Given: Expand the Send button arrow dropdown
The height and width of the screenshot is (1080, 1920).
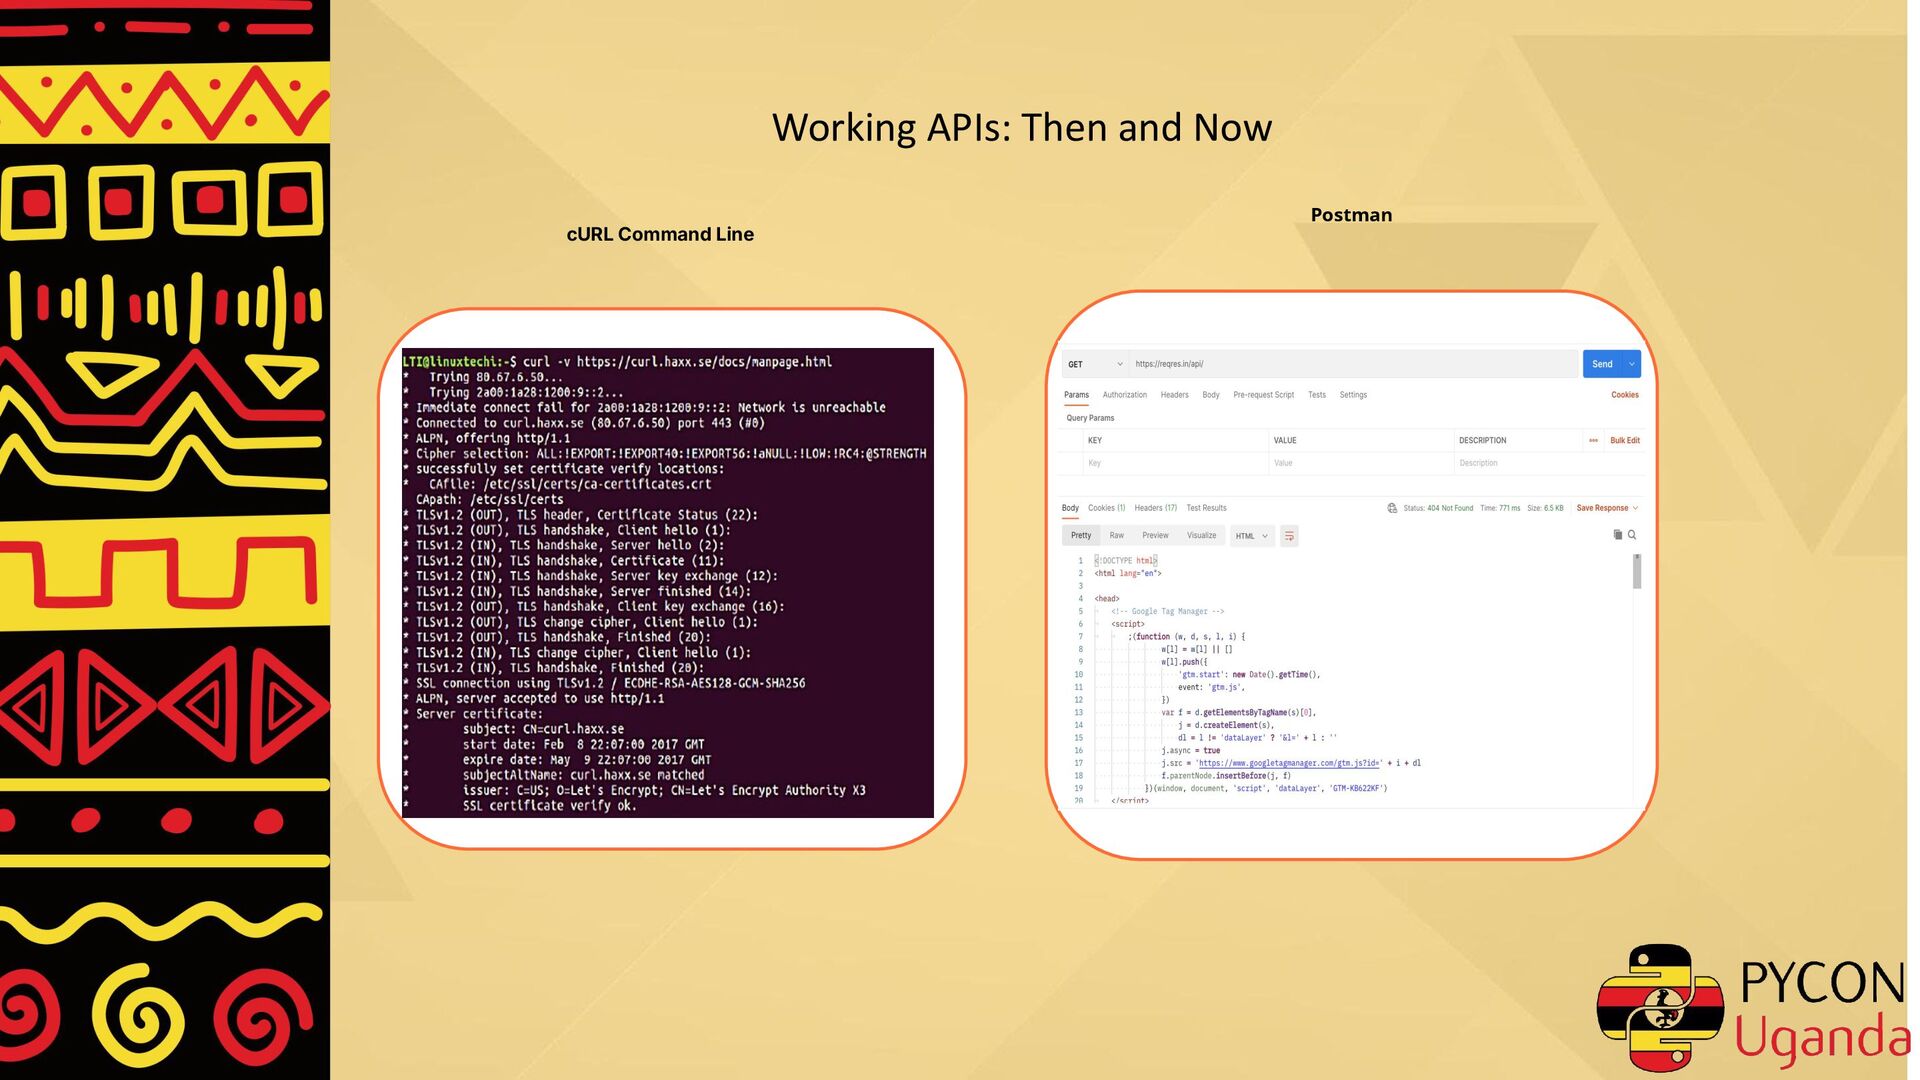Looking at the screenshot, I should pos(1632,364).
